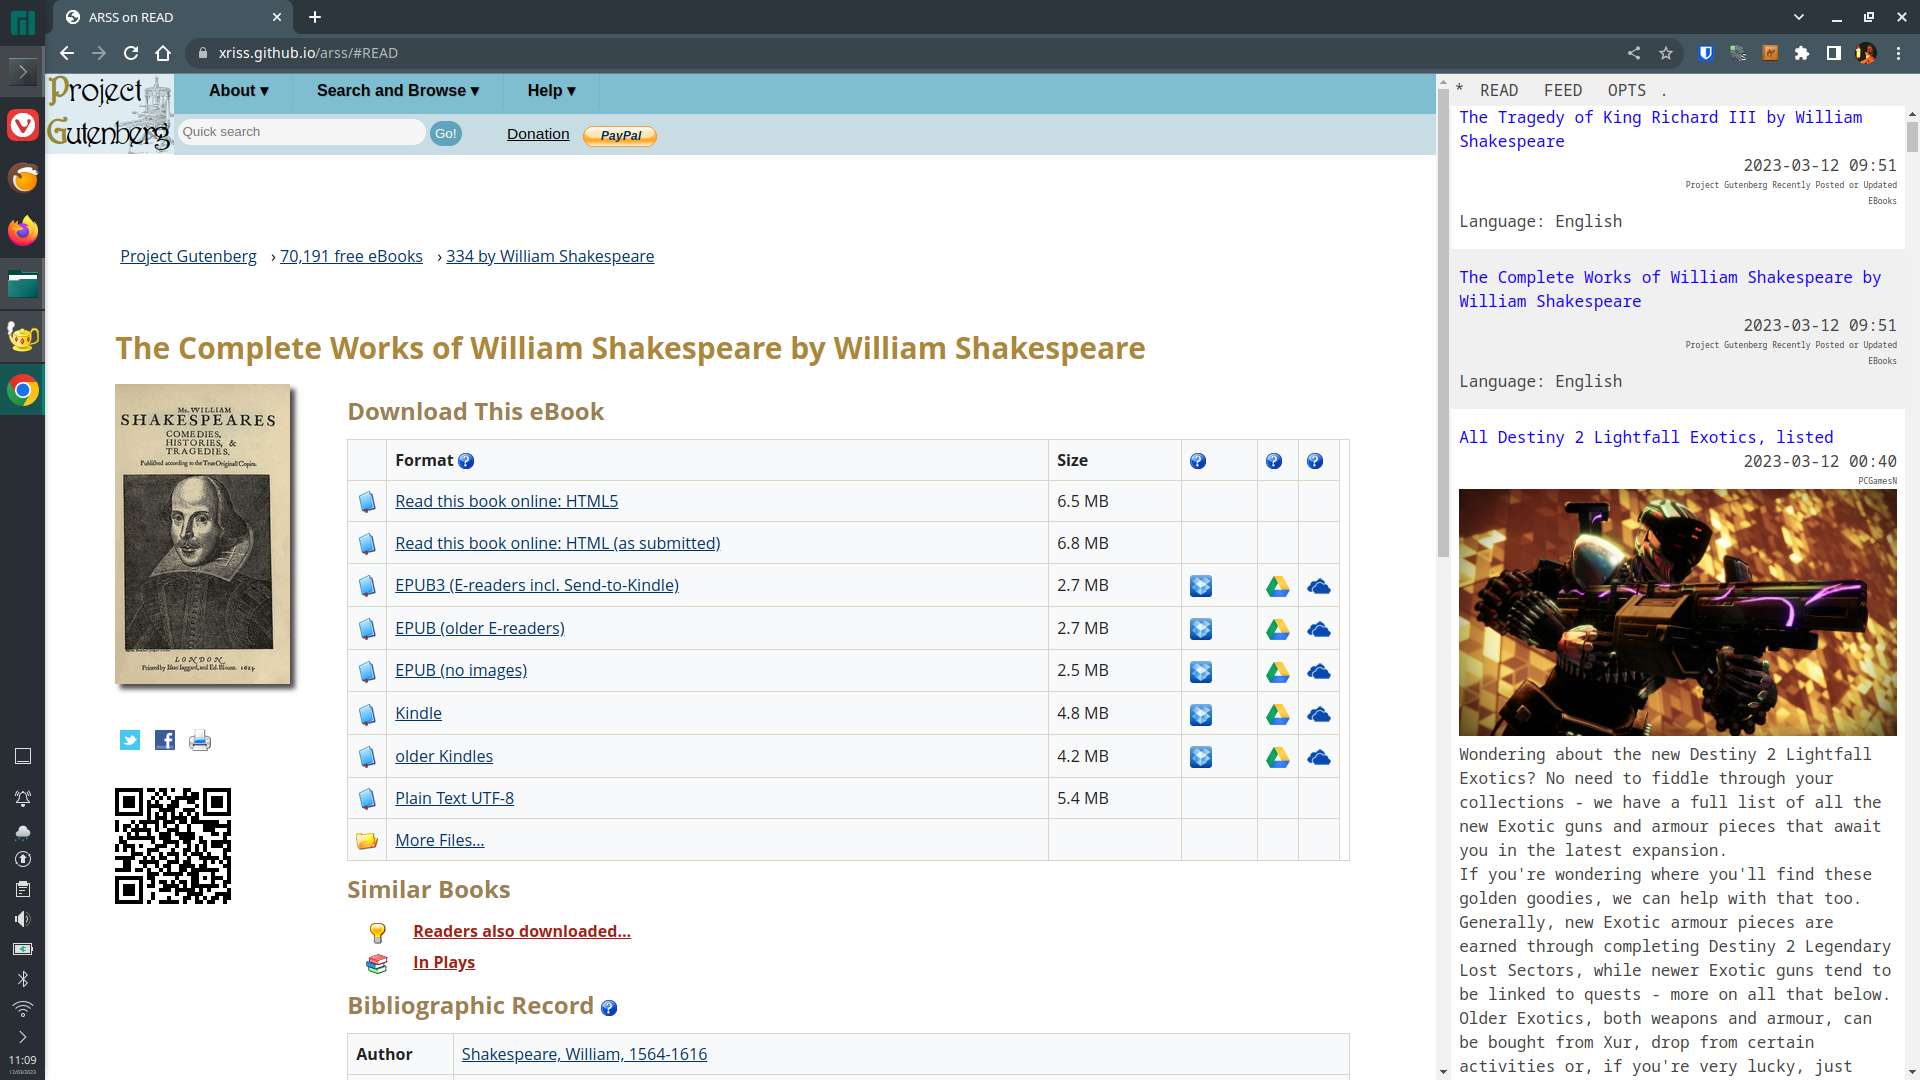Click the Project Gutenberg logo
The height and width of the screenshot is (1080, 1920).
(110, 113)
